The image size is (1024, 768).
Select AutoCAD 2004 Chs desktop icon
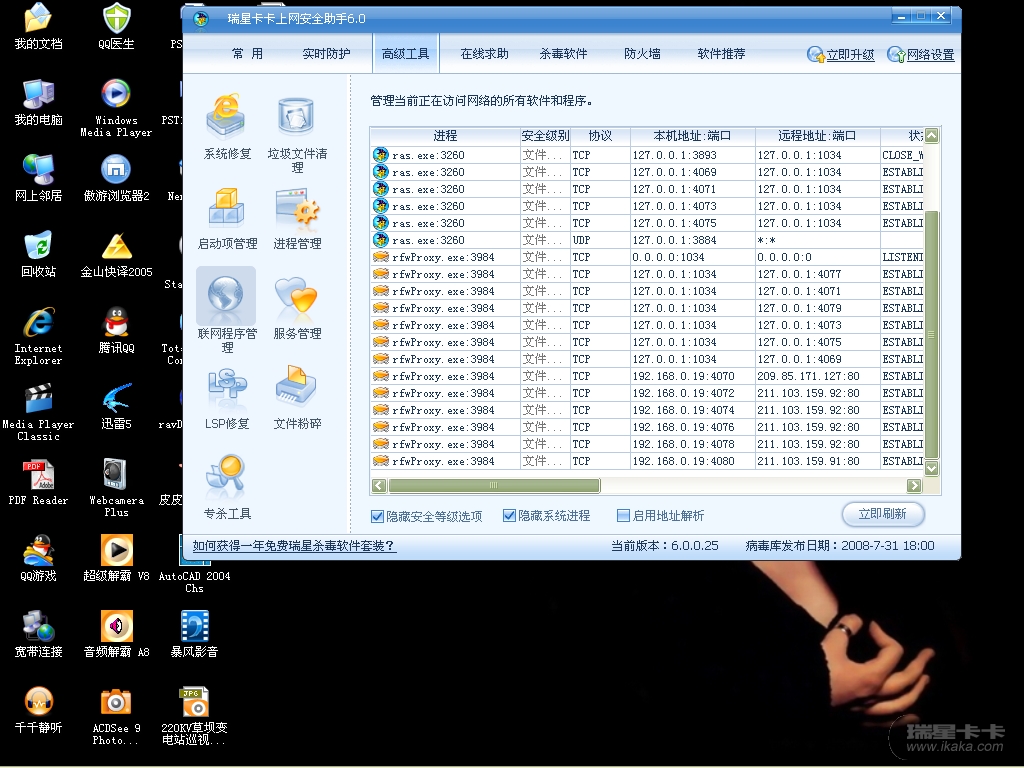(x=195, y=564)
